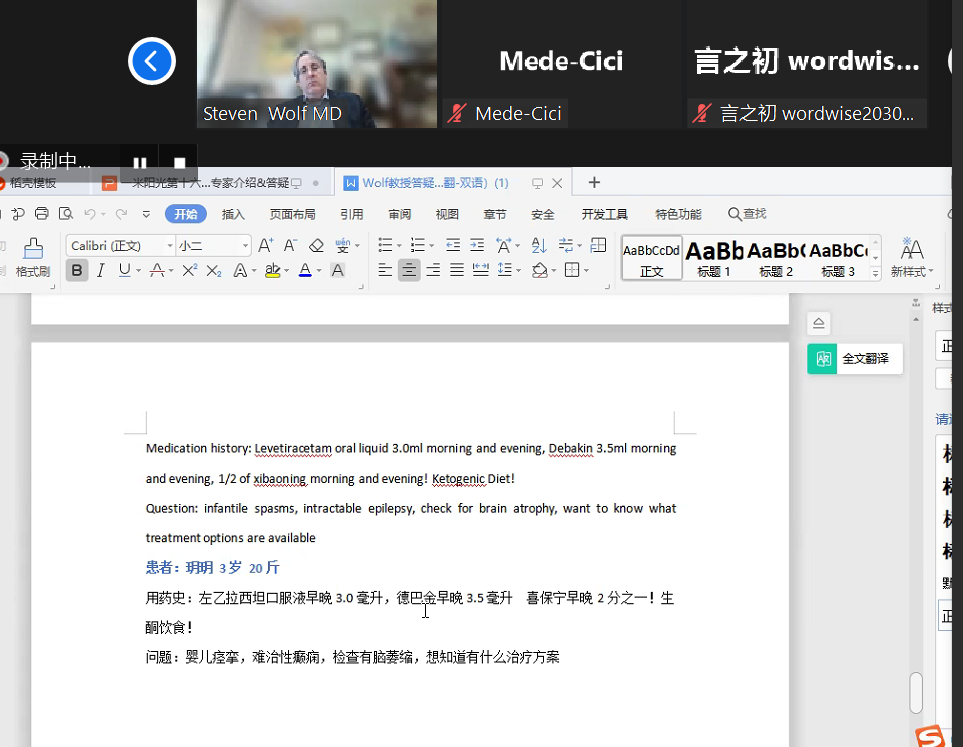Apply the Heading 1 (标题 1) style

click(714, 257)
